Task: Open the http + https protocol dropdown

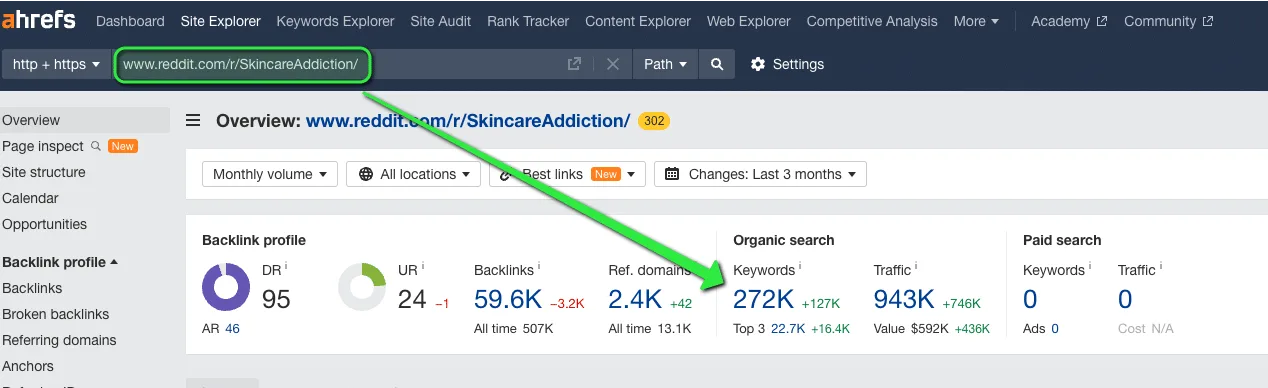Action: pos(57,64)
